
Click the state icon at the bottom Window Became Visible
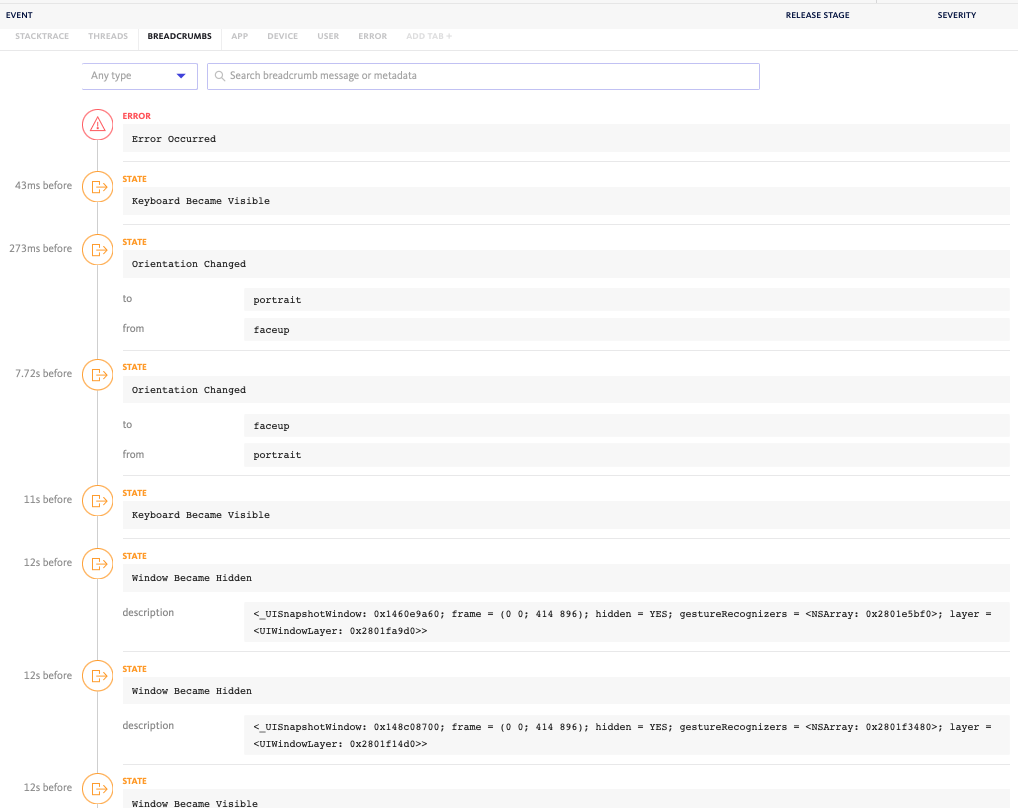click(x=97, y=788)
